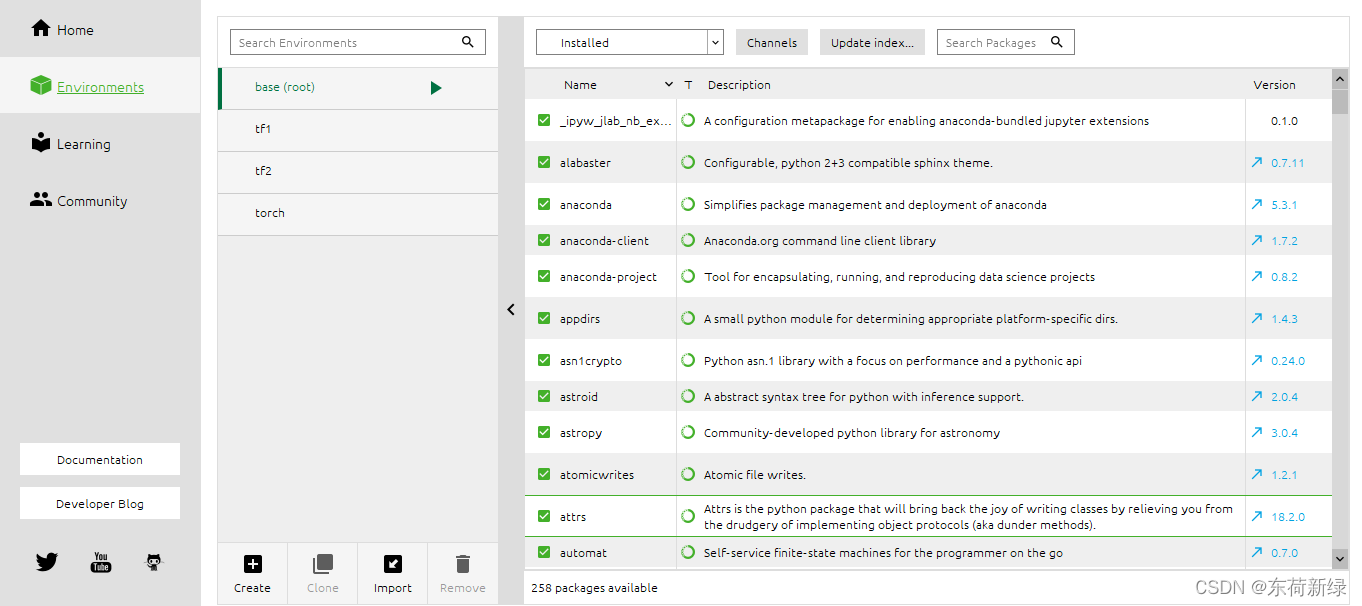The height and width of the screenshot is (606, 1362).
Task: Open the Developer Blog button
Action: (100, 503)
